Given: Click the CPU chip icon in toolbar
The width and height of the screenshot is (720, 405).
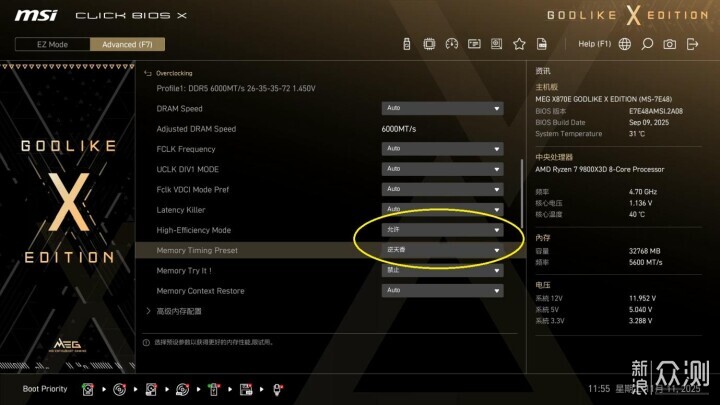Looking at the screenshot, I should pos(429,44).
